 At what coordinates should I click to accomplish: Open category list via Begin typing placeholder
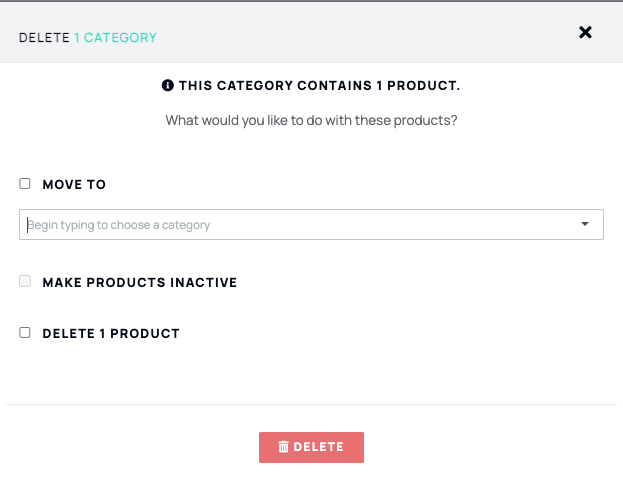(x=118, y=225)
